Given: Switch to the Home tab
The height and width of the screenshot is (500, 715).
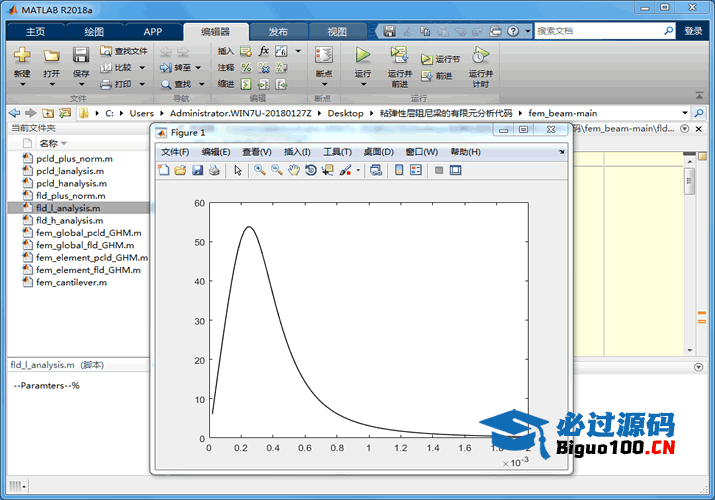Looking at the screenshot, I should (x=36, y=31).
